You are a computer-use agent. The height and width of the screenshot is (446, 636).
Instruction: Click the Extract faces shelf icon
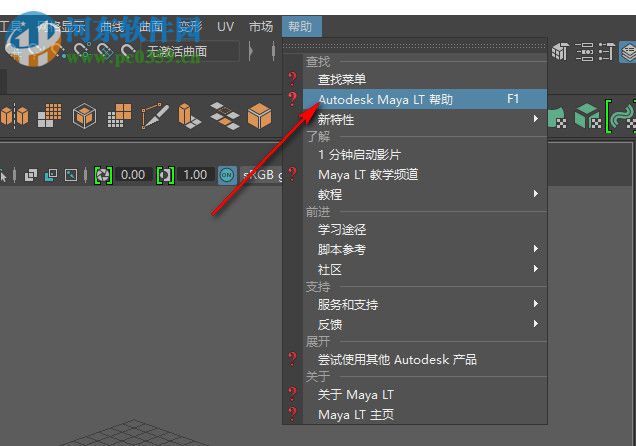pyautogui.click(x=225, y=116)
